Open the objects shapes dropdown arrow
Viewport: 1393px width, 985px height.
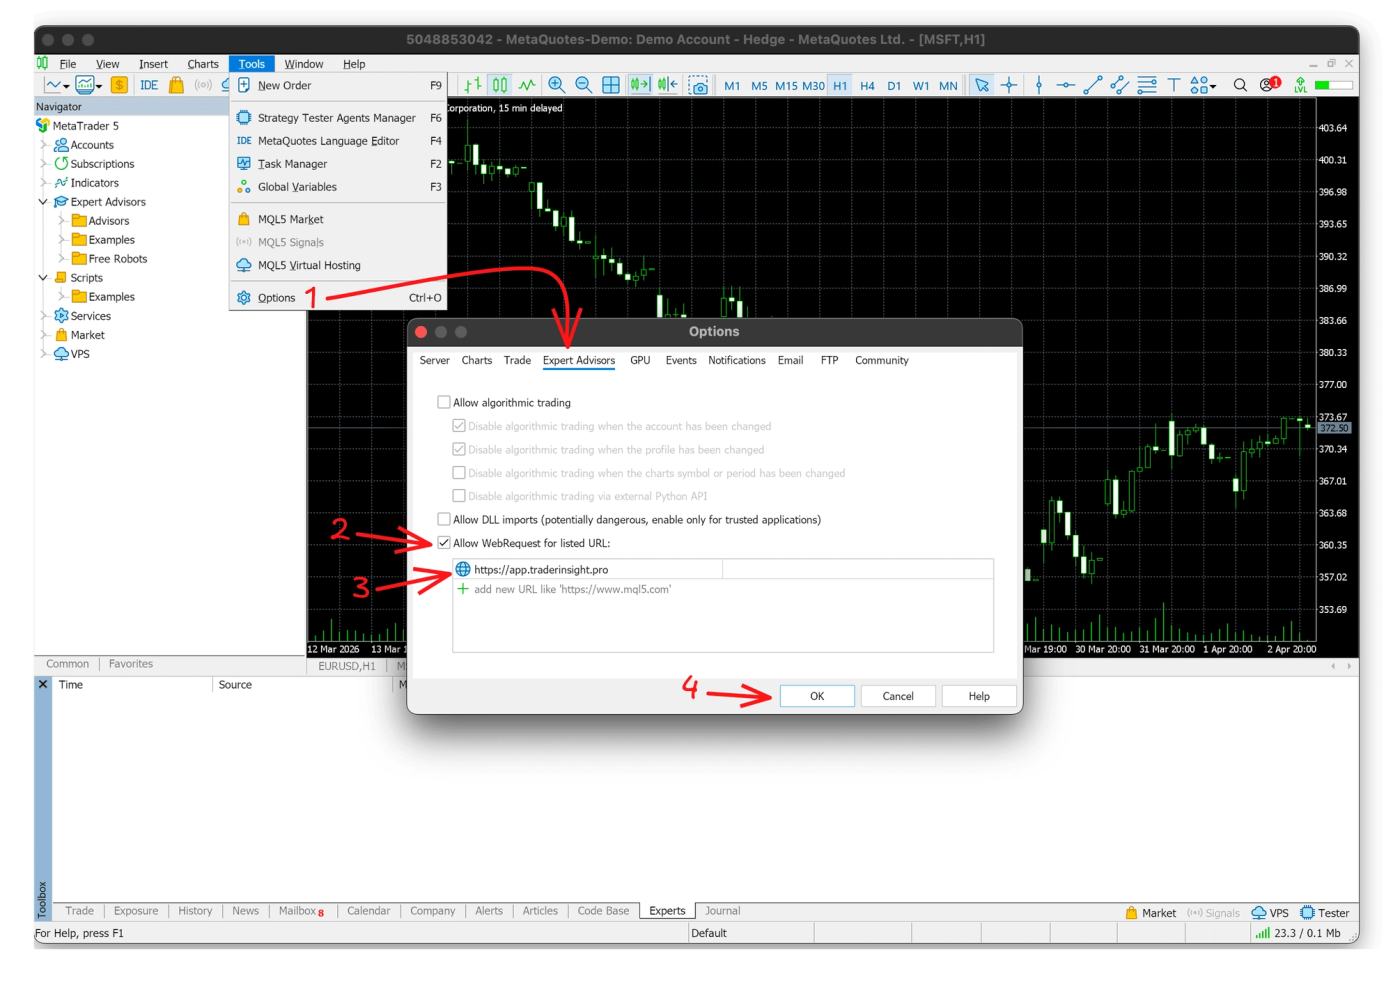tap(1213, 87)
